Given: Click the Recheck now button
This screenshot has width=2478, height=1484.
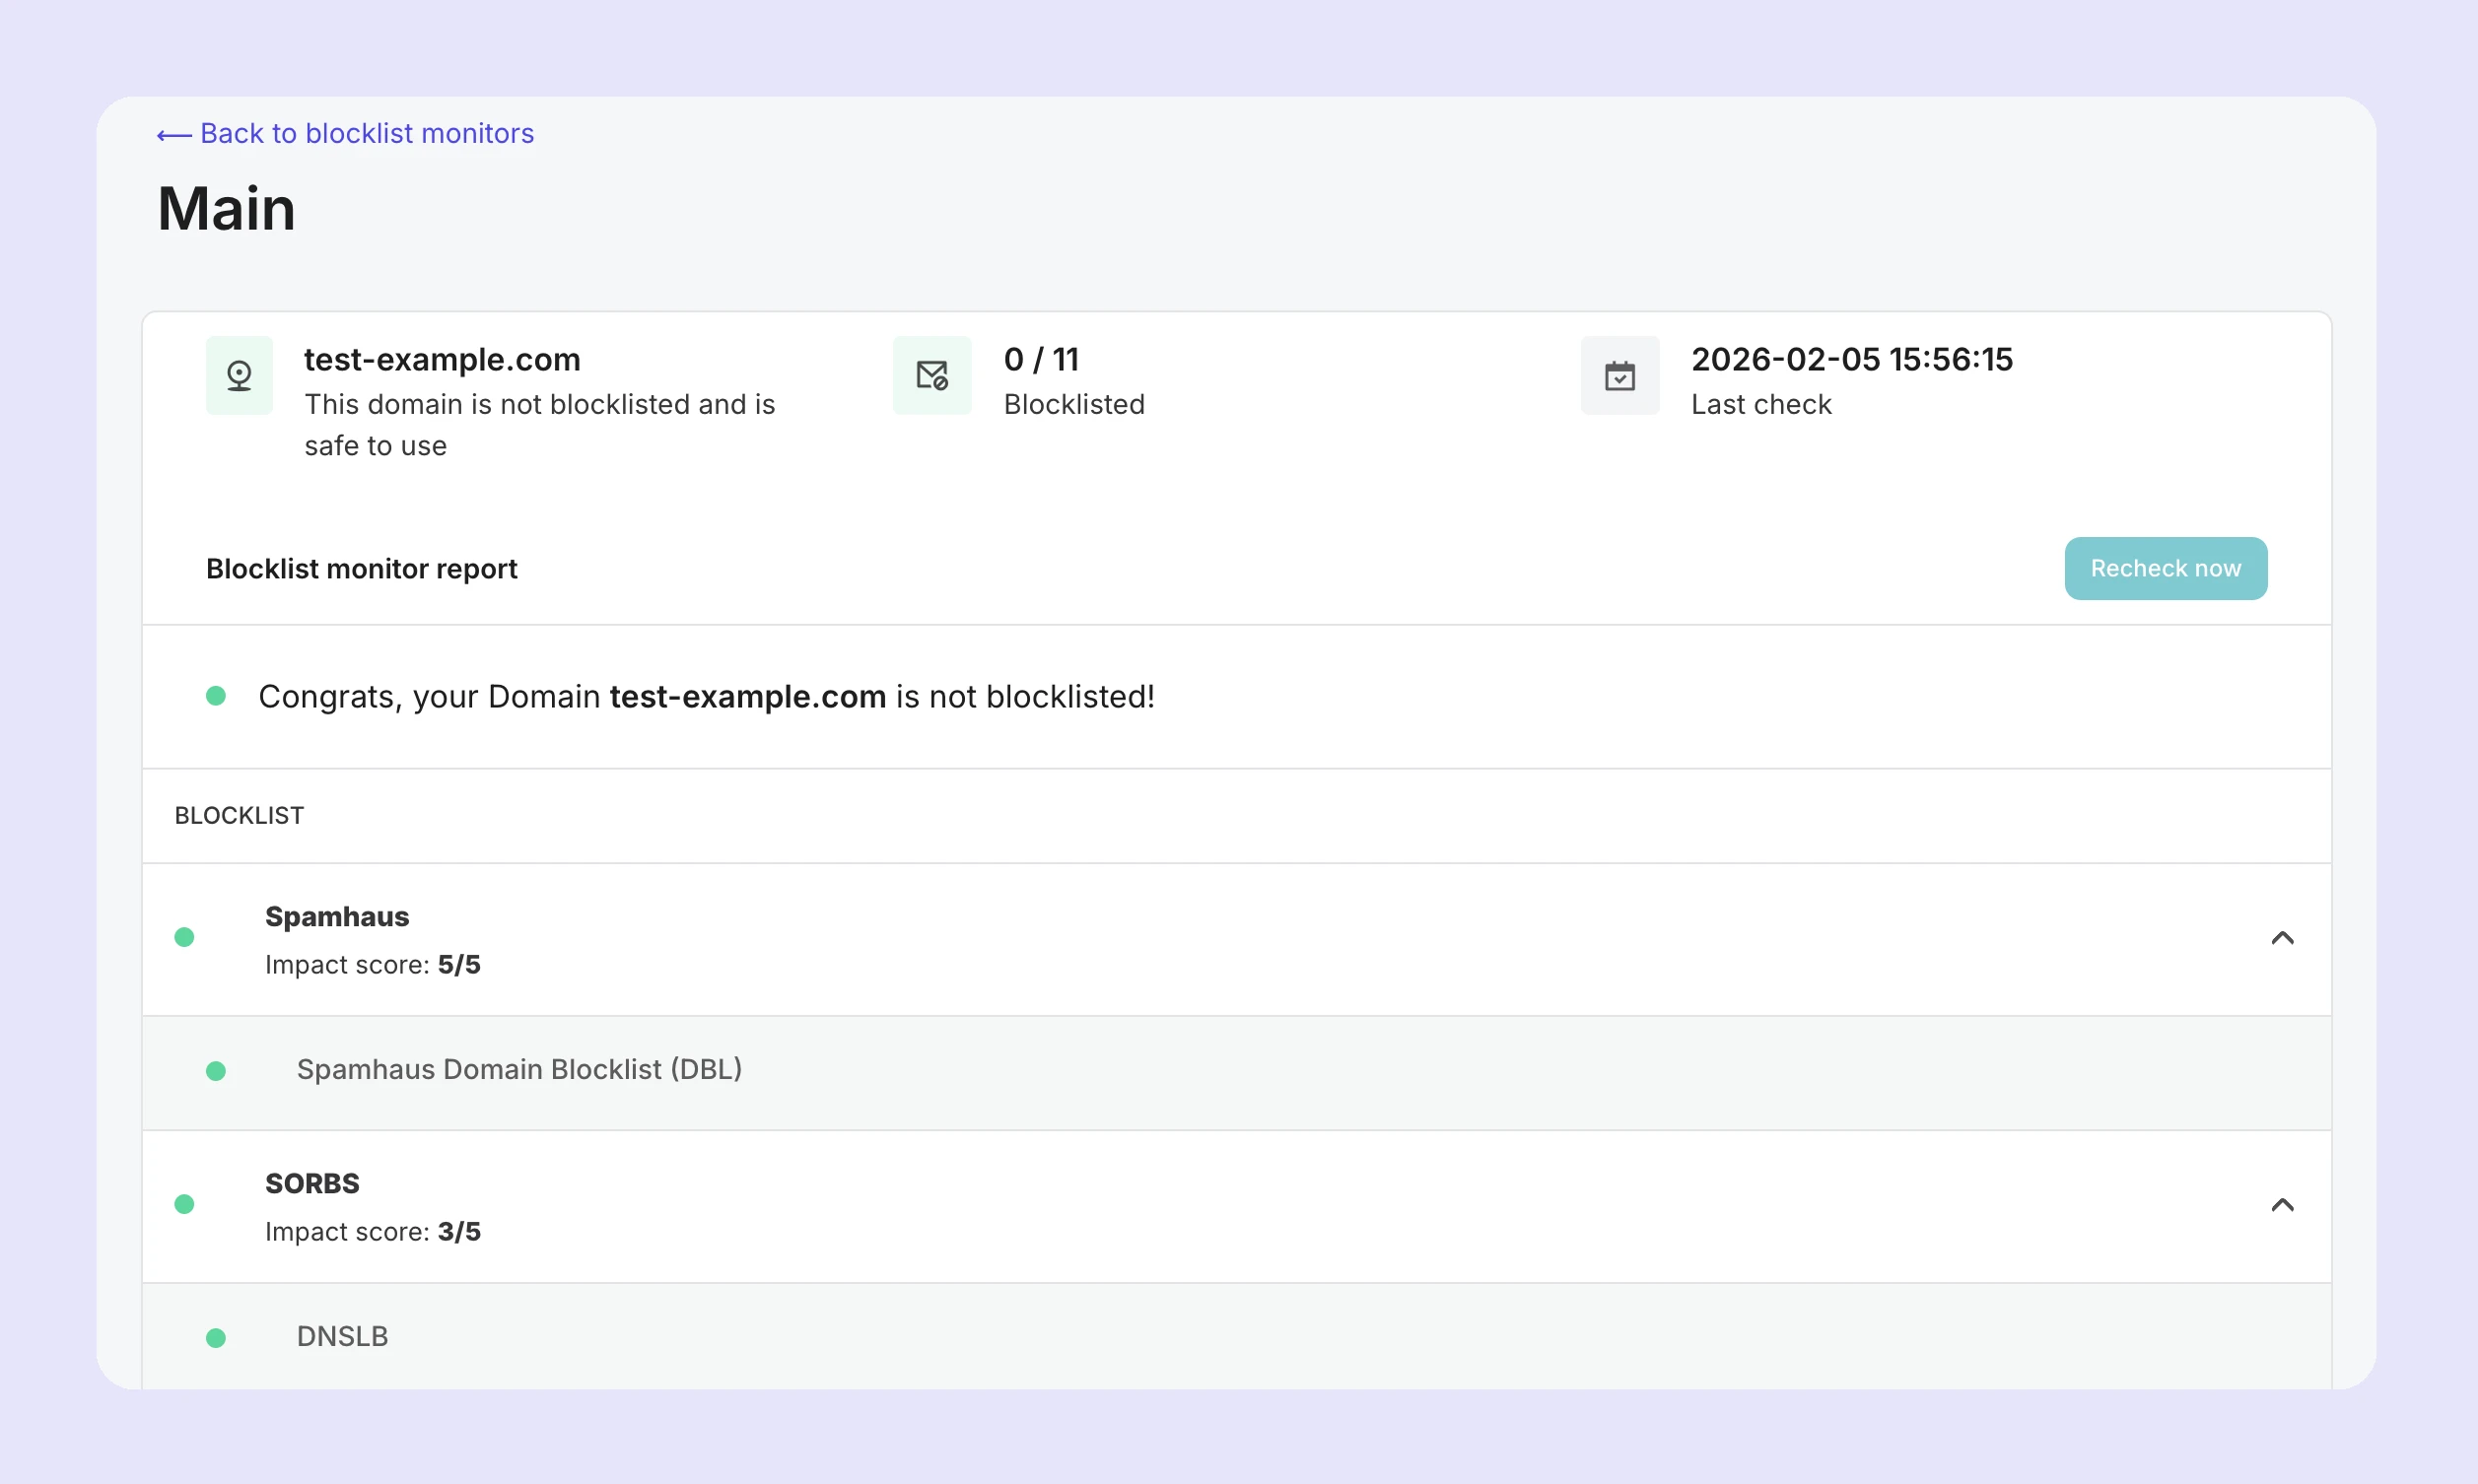Looking at the screenshot, I should pos(2165,568).
